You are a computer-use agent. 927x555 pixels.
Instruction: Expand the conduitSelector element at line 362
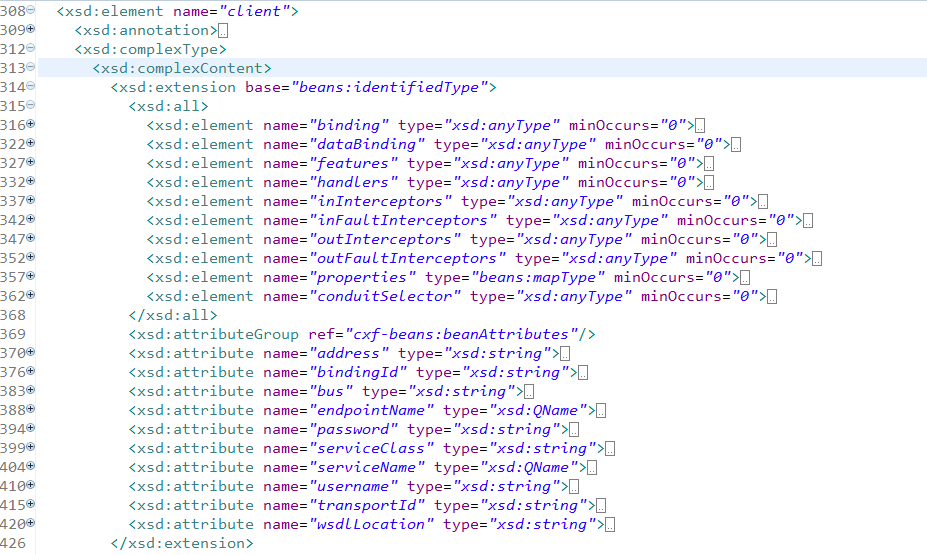tap(30, 294)
